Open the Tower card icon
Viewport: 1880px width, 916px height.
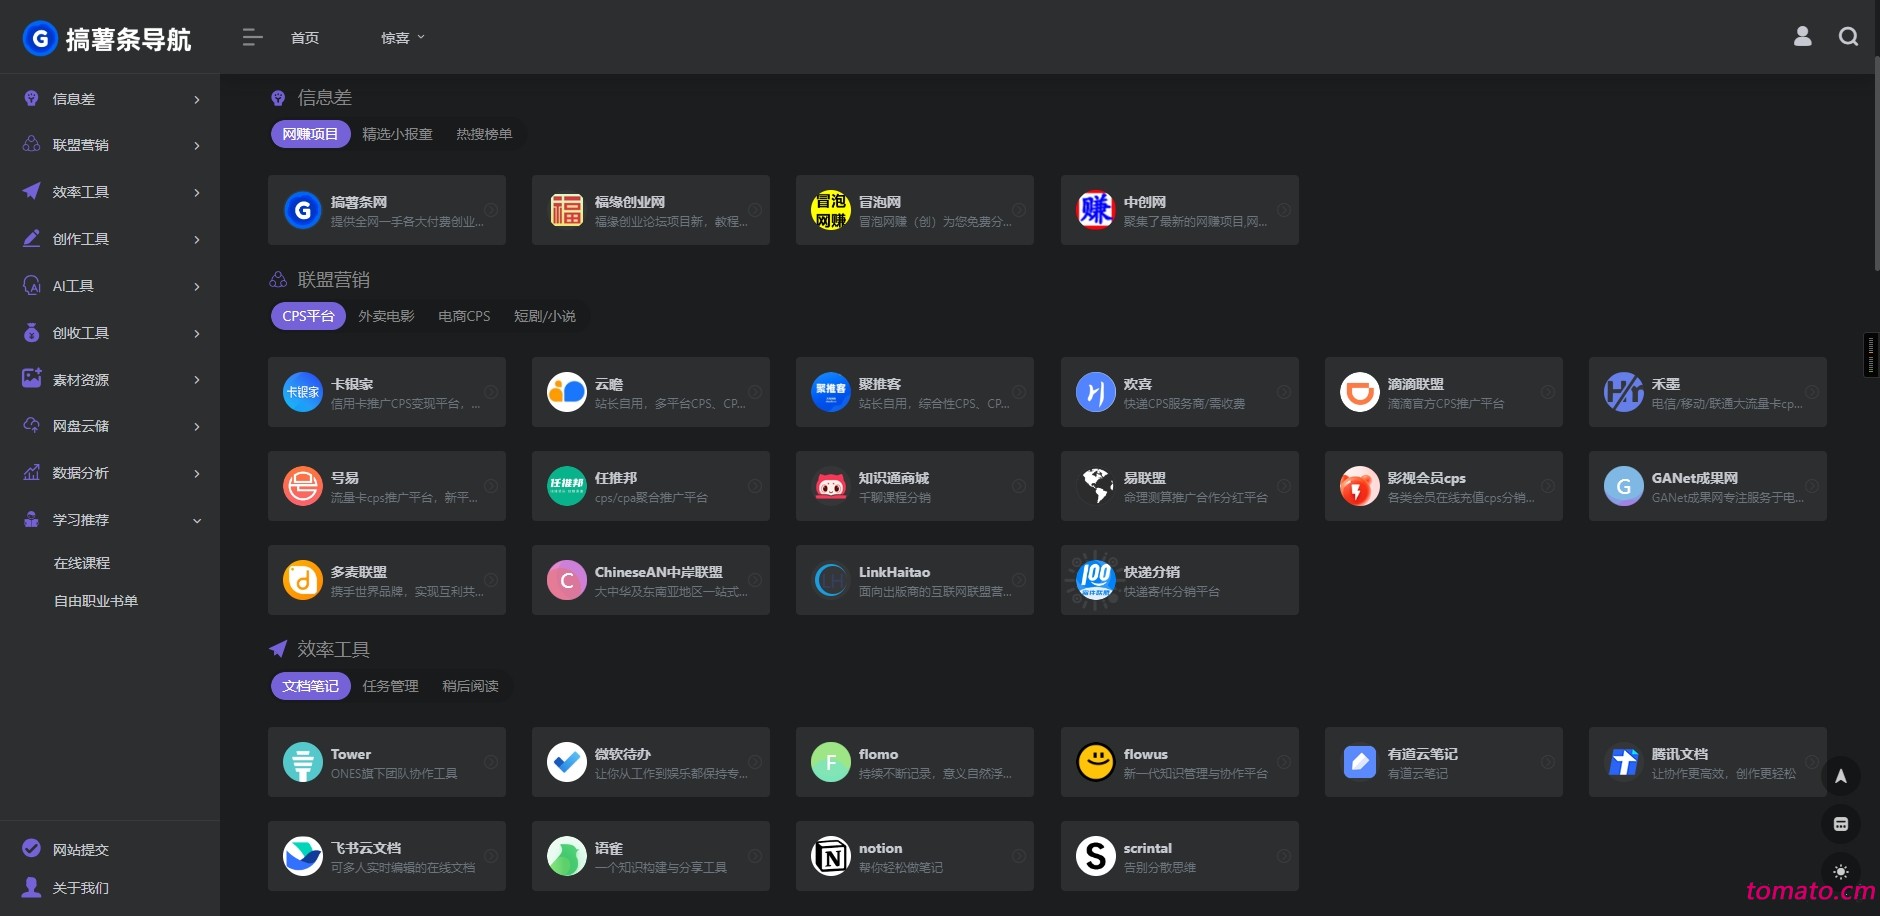(x=302, y=762)
